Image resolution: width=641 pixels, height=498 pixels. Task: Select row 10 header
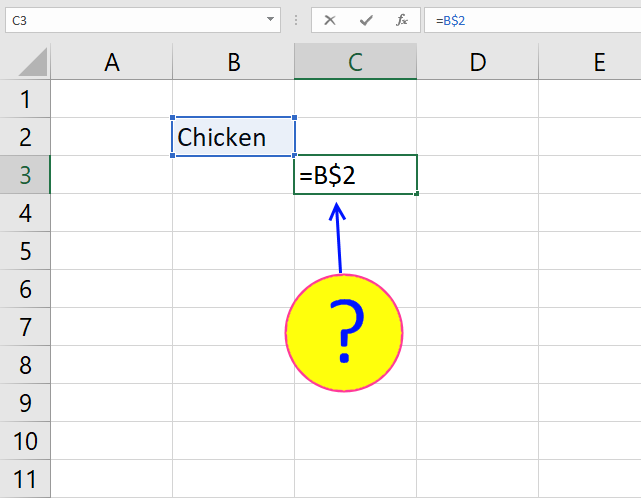[x=25, y=441]
